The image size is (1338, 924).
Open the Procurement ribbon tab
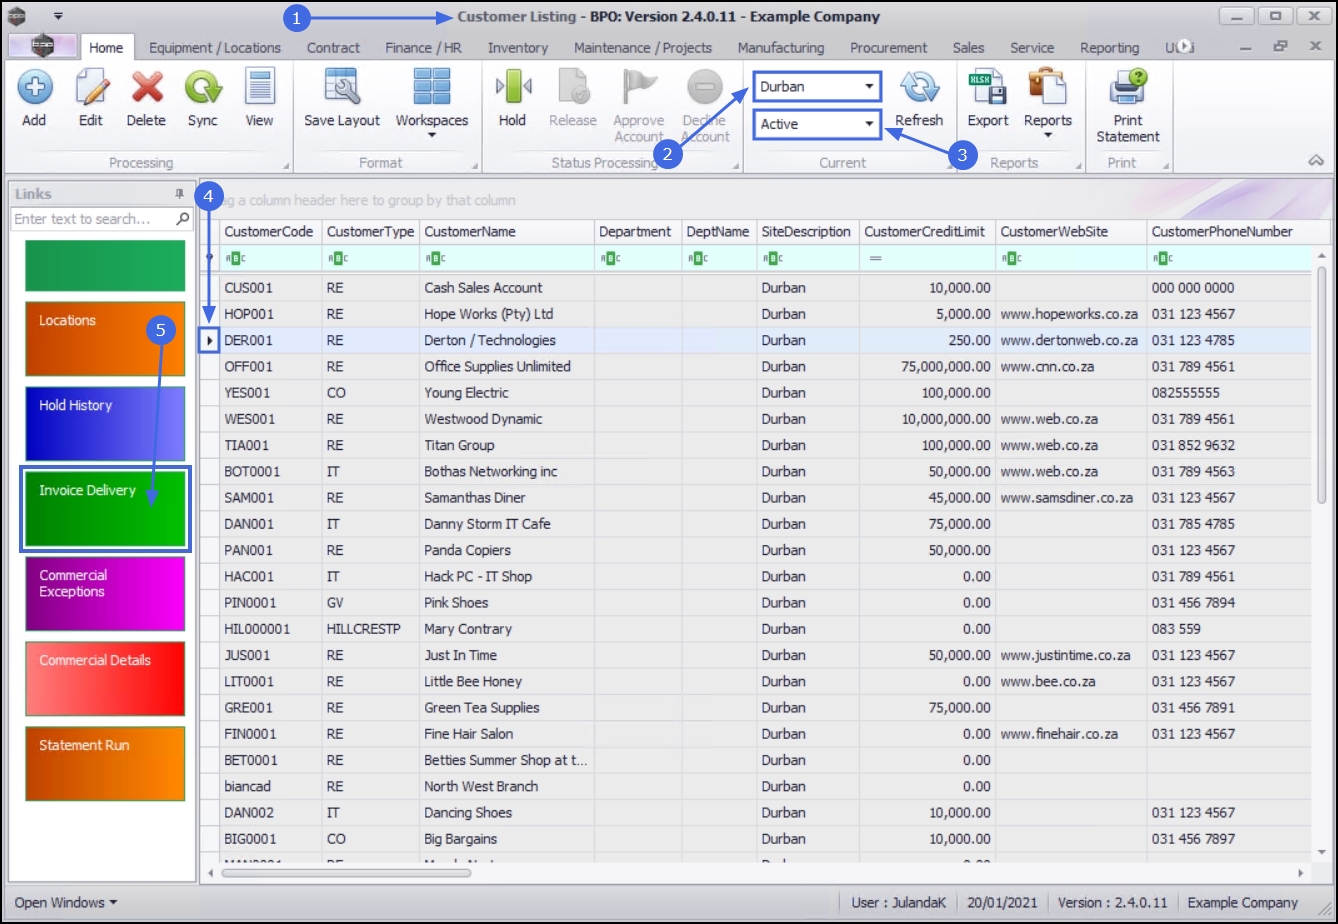(x=888, y=48)
